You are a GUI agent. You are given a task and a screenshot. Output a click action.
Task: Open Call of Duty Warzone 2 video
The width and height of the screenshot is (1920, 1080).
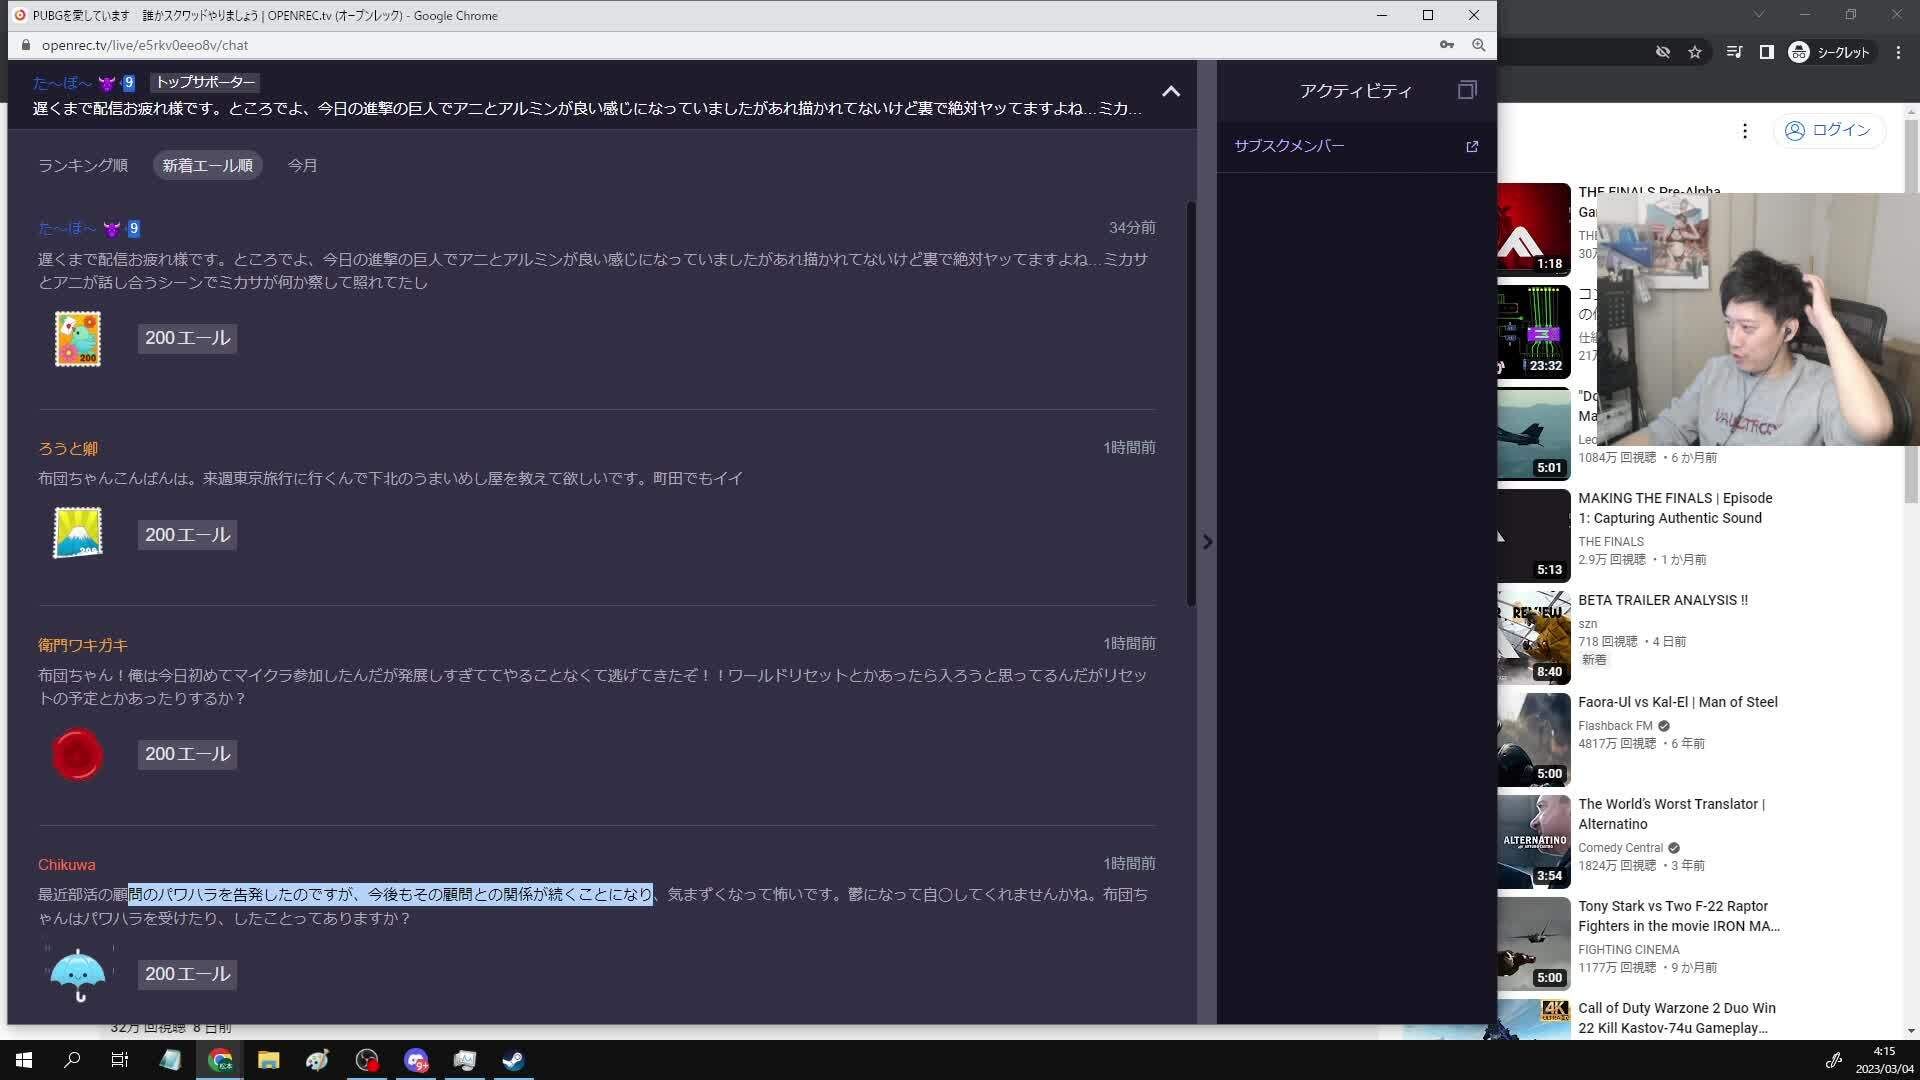click(1677, 1018)
